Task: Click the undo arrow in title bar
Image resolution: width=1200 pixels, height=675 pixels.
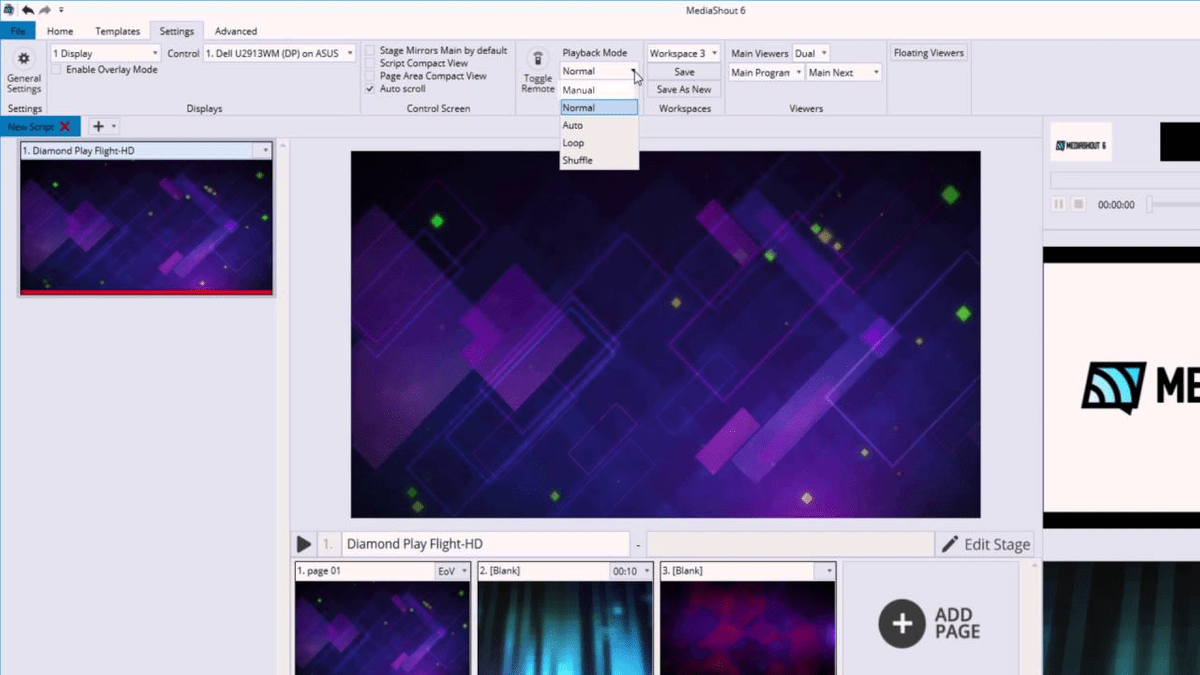Action: [29, 10]
